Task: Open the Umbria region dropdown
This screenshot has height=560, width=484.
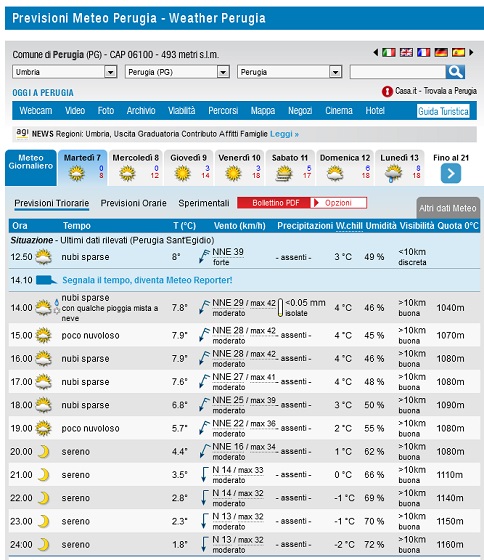Action: 65,72
